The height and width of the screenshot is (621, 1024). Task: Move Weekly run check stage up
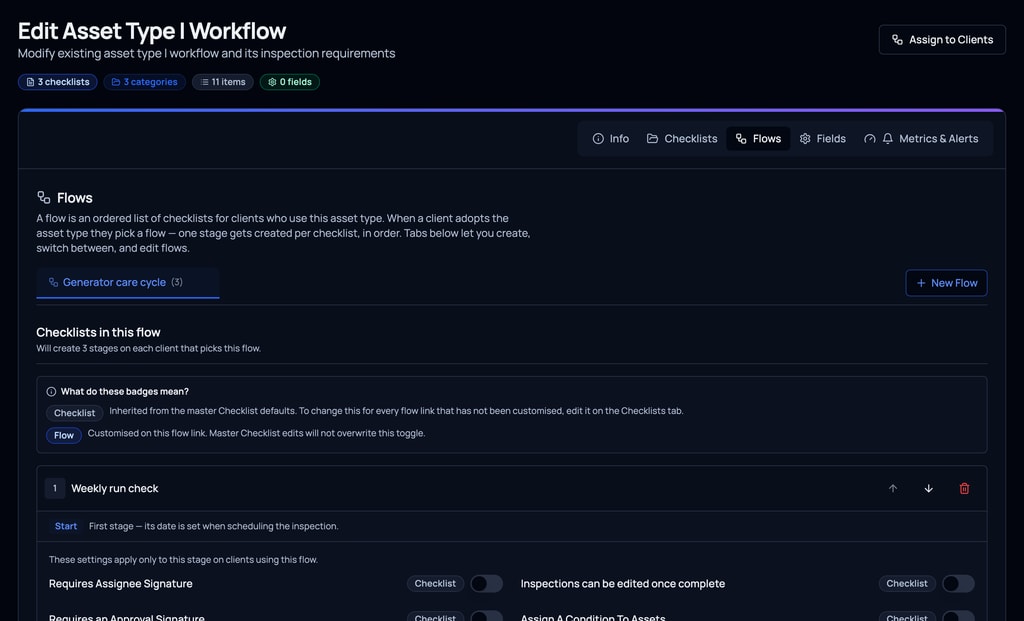893,488
